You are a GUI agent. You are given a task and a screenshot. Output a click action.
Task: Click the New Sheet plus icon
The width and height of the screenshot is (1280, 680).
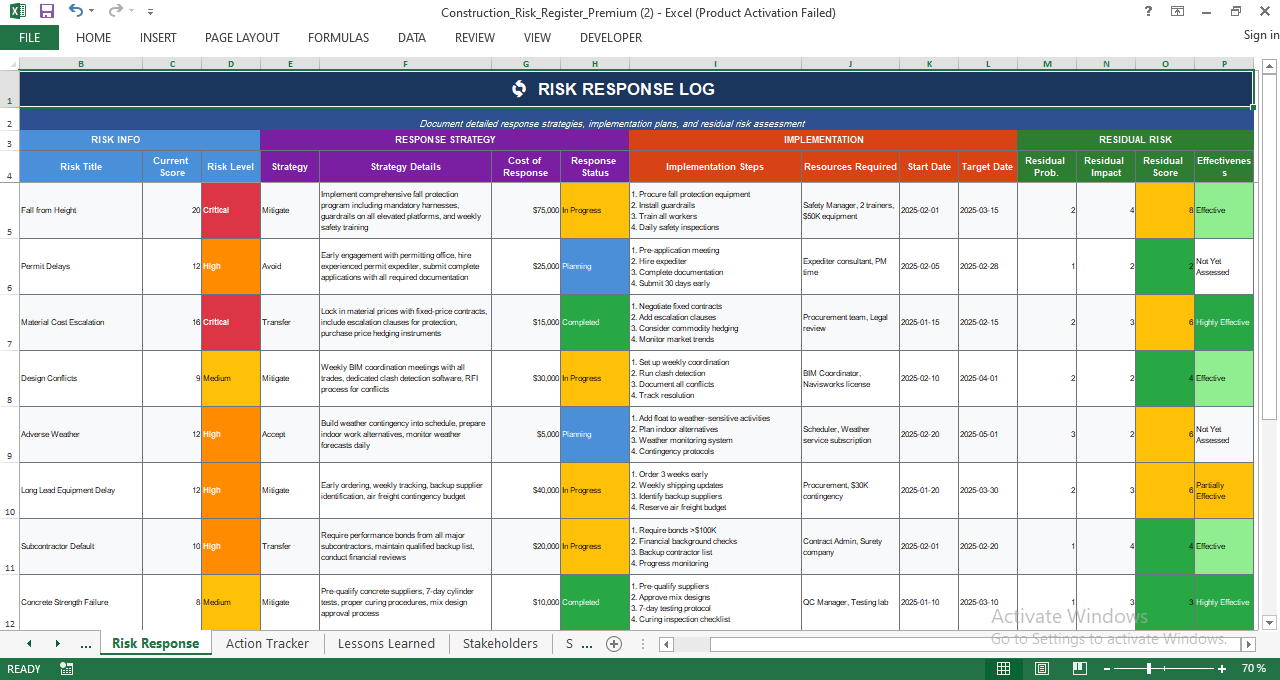click(x=614, y=644)
